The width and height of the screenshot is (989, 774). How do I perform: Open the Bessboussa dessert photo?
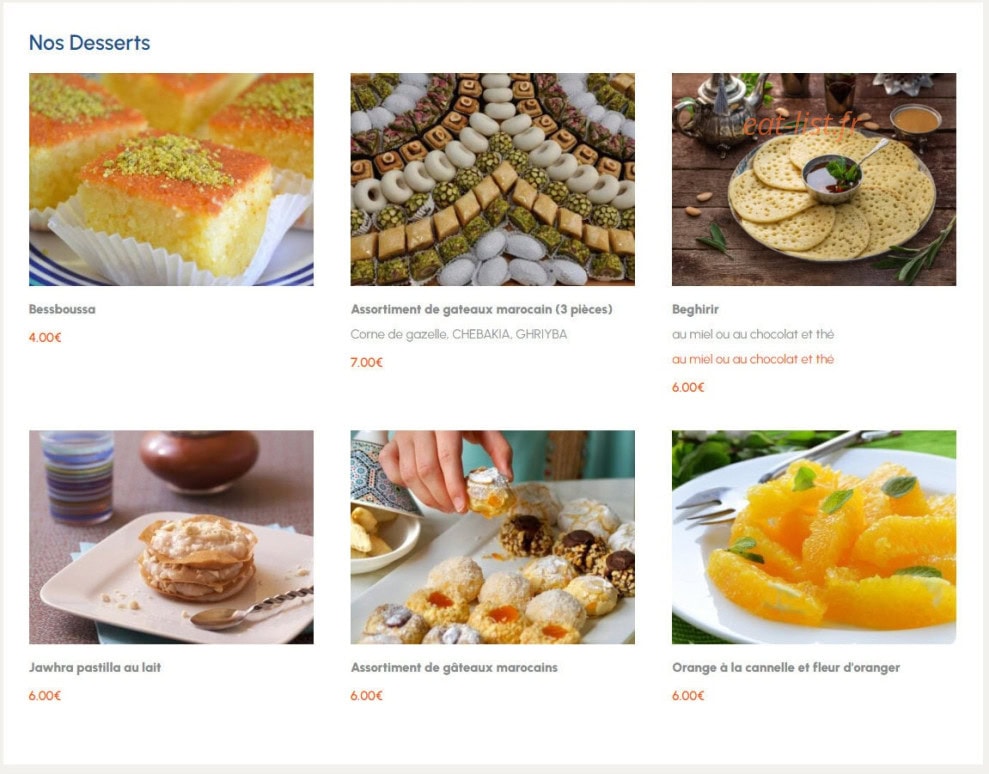coord(171,180)
